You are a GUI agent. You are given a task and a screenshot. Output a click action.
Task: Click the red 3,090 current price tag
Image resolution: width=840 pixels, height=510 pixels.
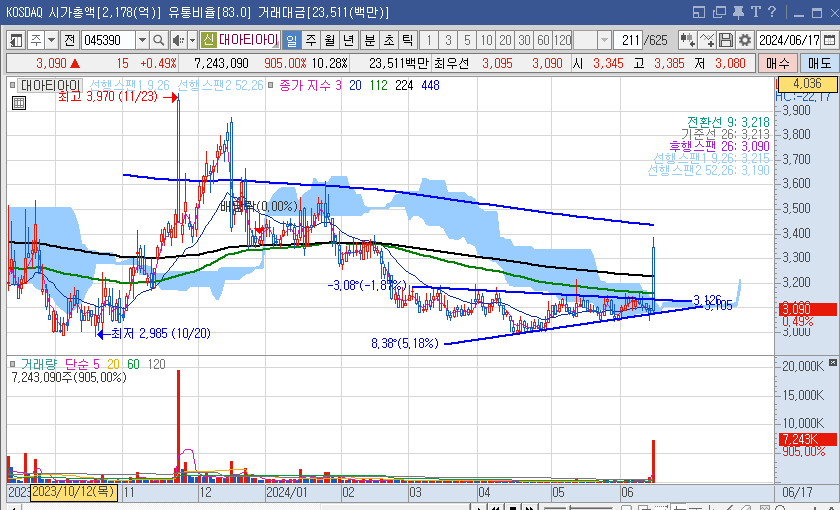tap(808, 309)
